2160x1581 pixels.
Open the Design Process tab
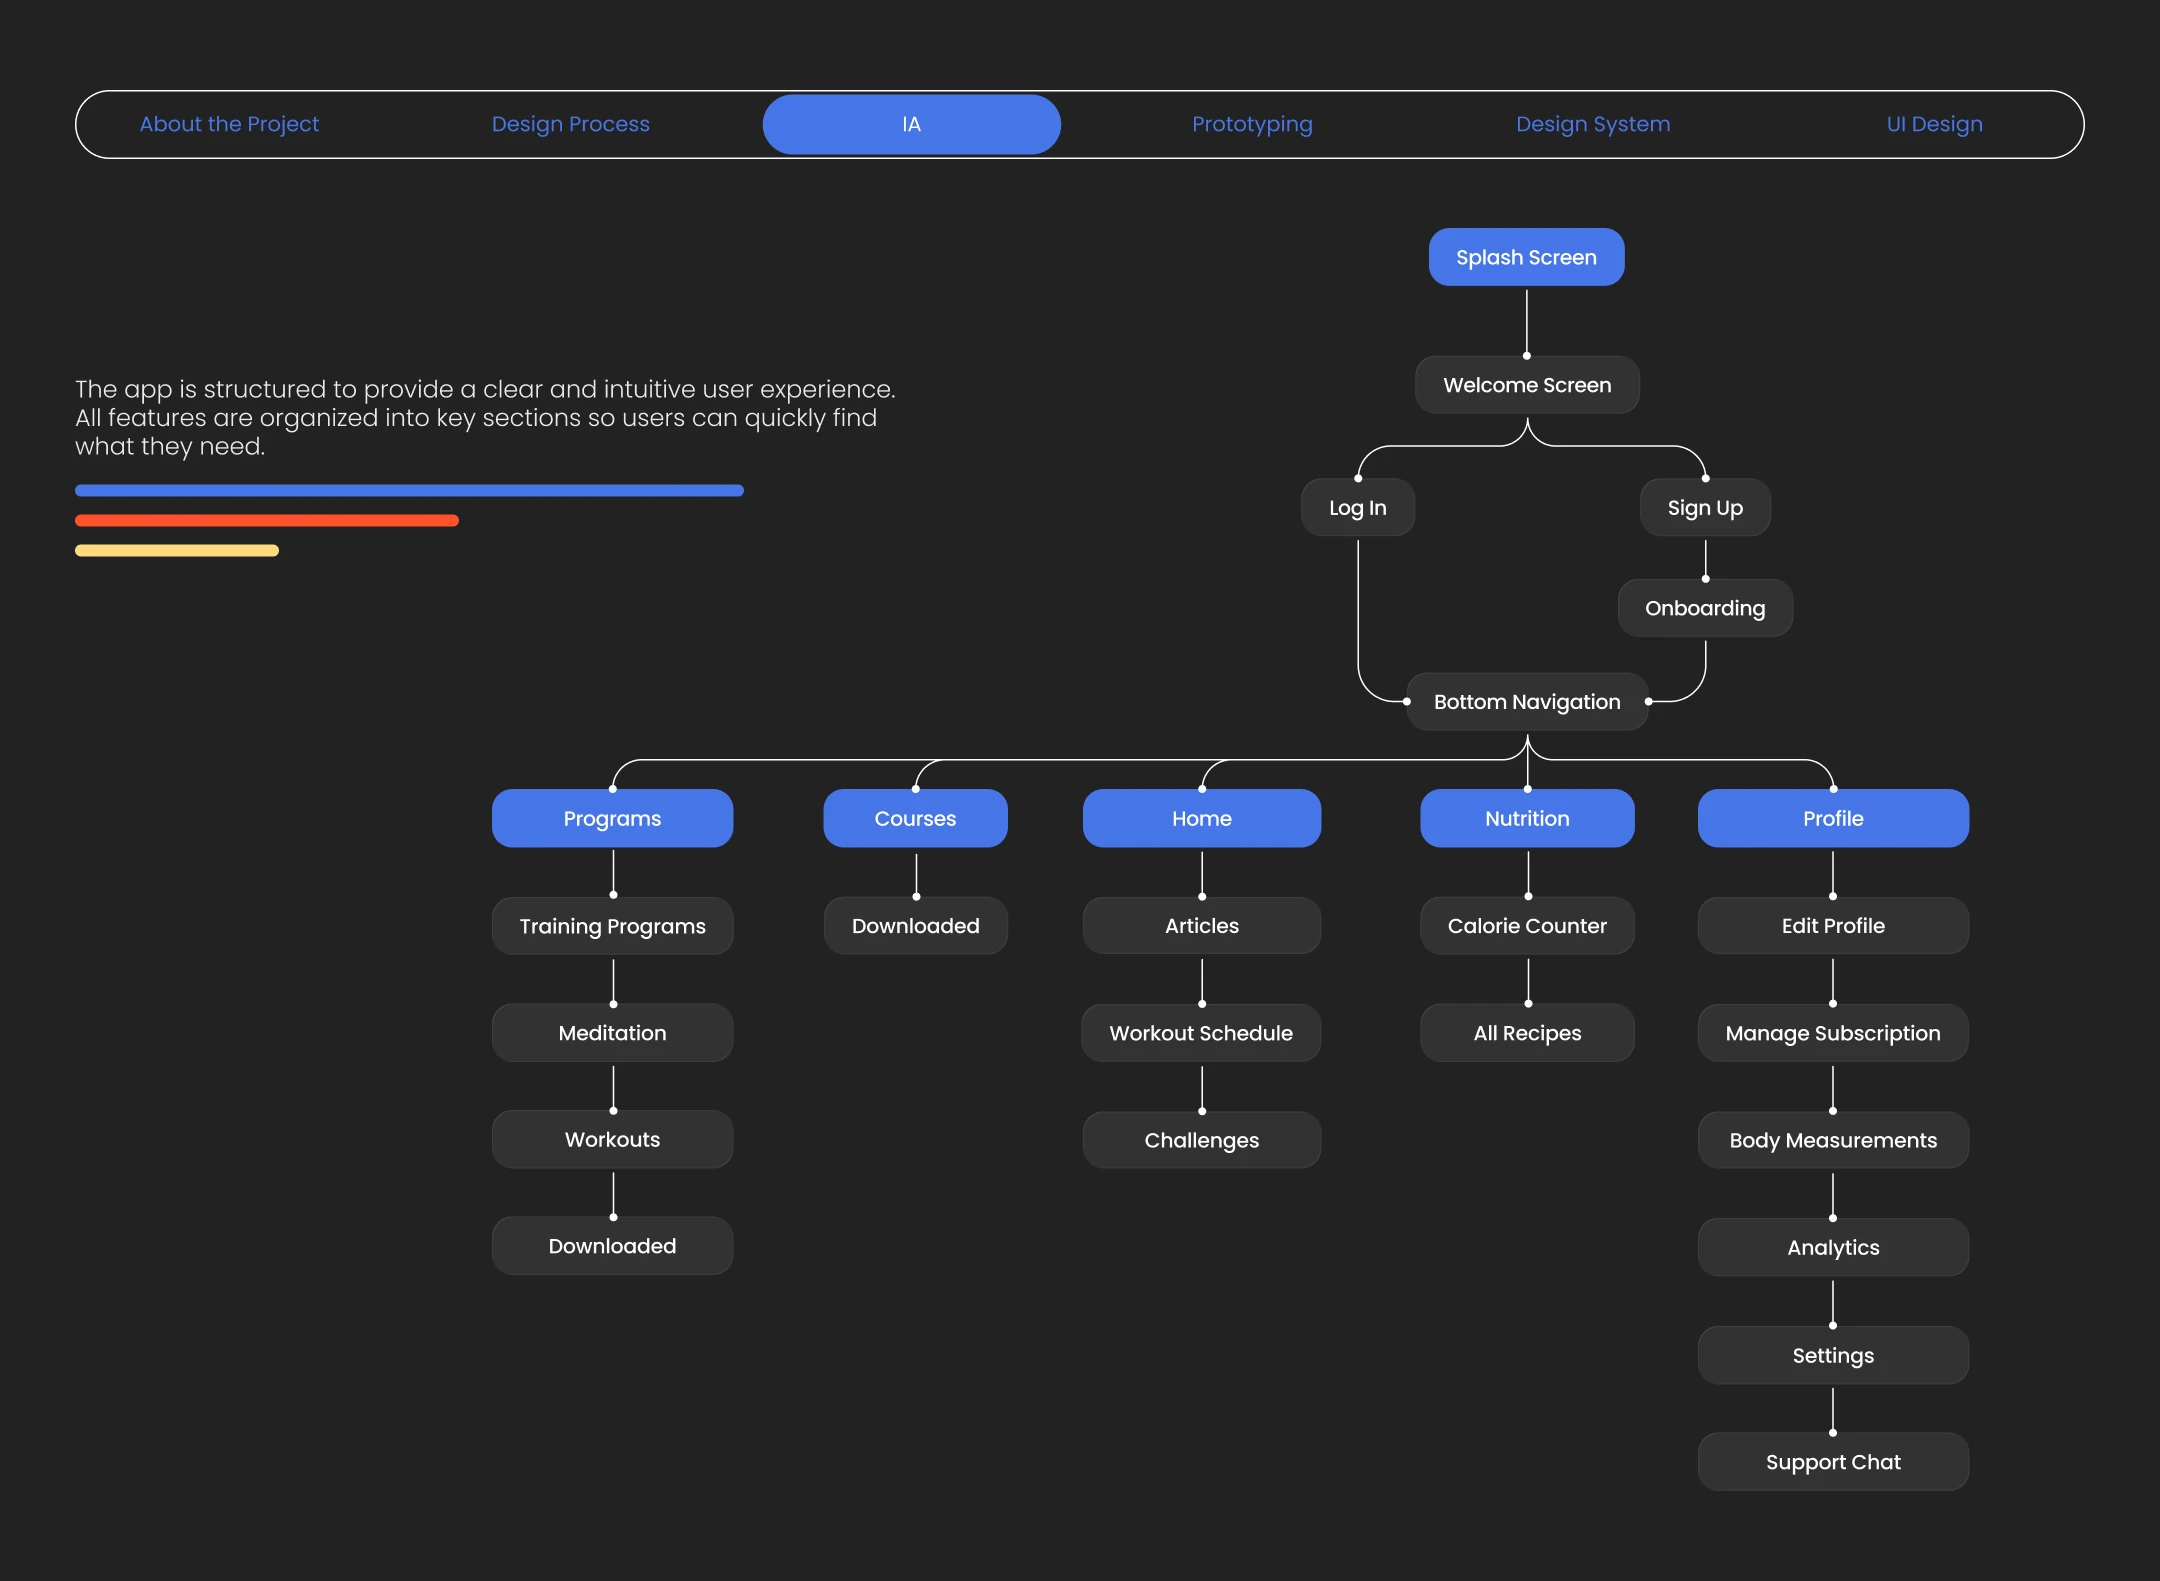point(570,124)
